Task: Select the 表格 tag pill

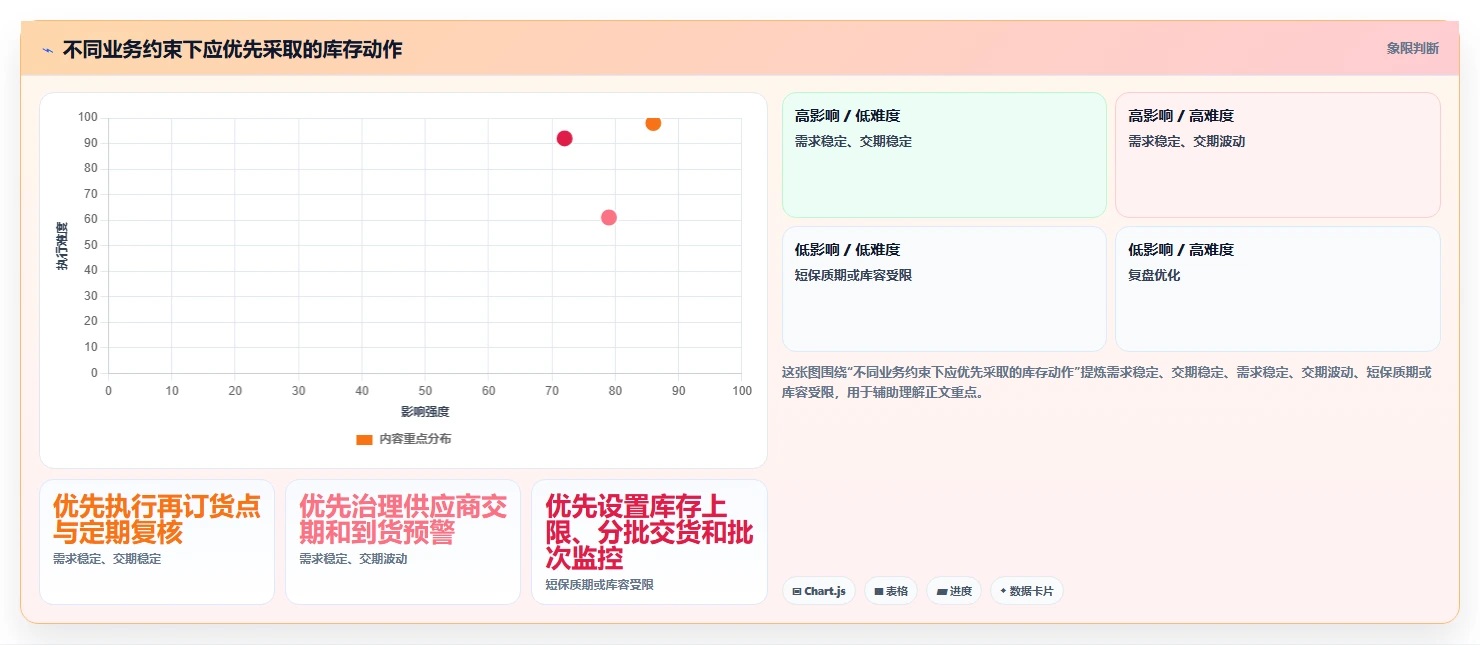Action: pyautogui.click(x=890, y=591)
